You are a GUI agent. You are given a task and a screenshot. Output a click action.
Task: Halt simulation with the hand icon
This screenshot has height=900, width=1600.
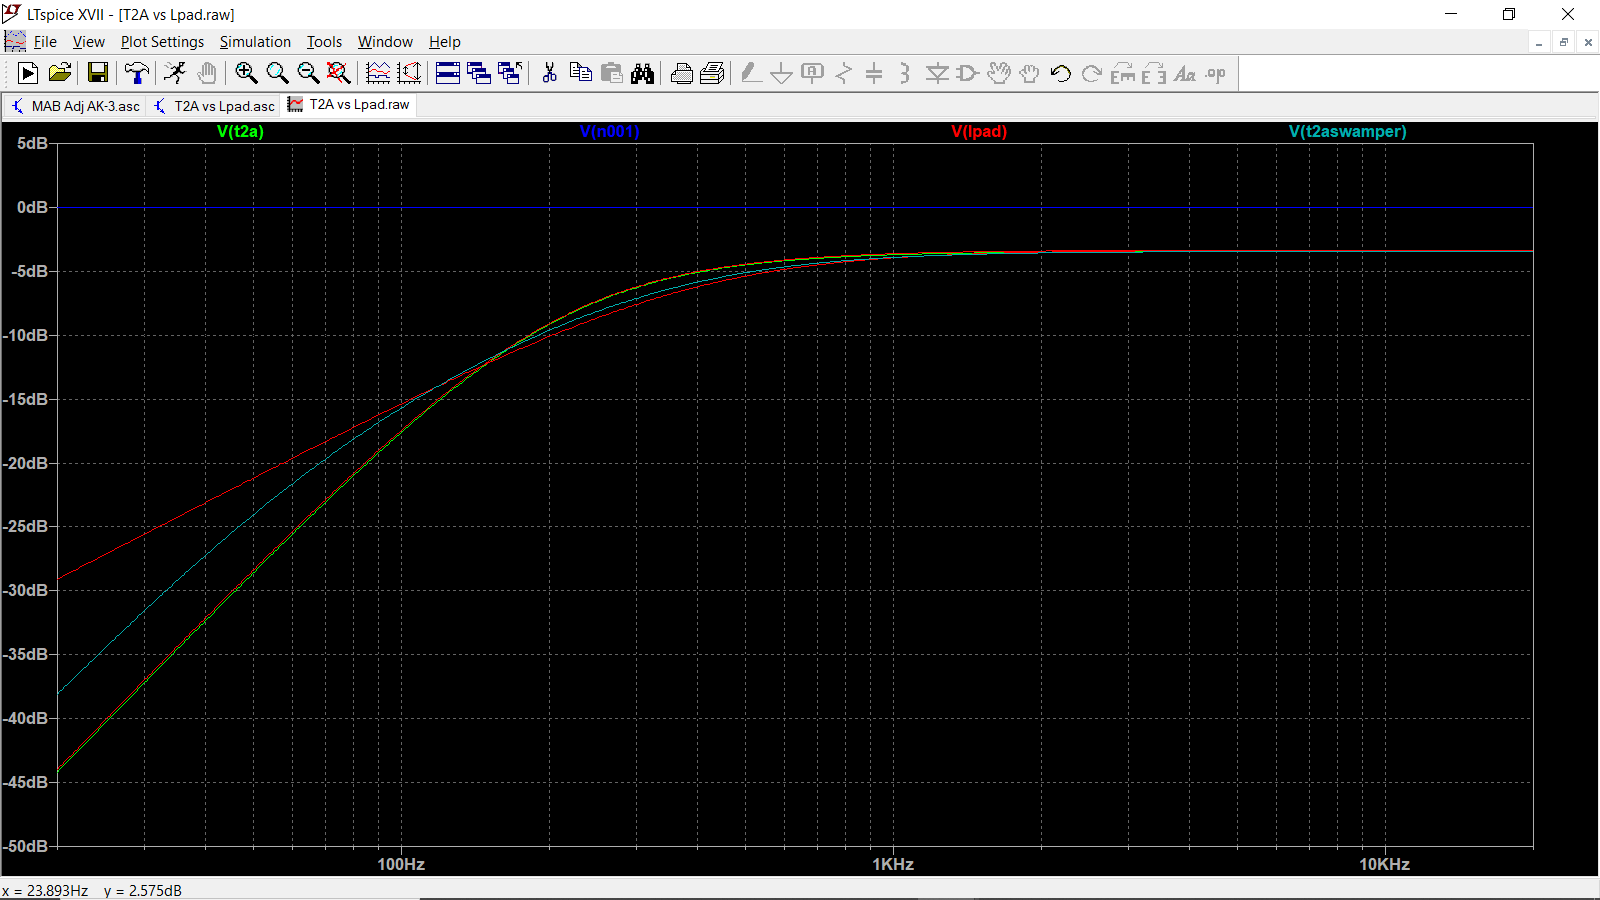(207, 73)
